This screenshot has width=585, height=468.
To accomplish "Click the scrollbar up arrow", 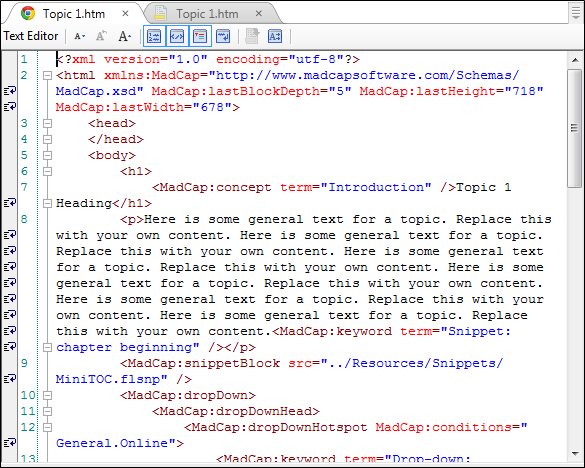I will click(x=575, y=60).
